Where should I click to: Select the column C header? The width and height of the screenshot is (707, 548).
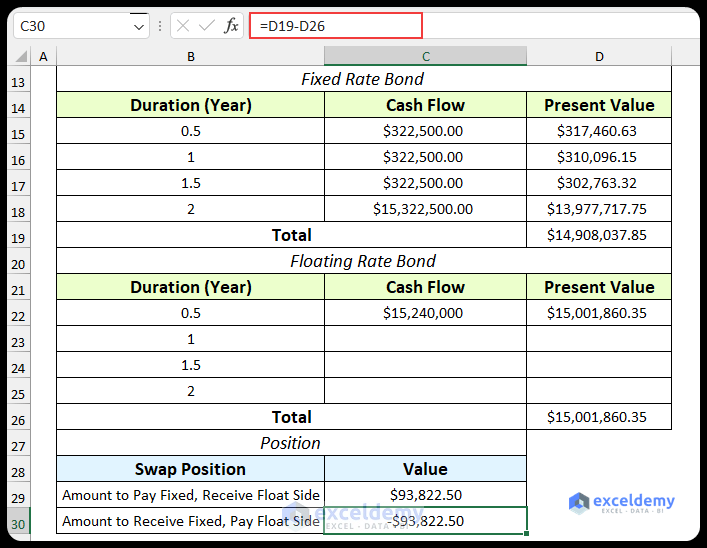[x=425, y=57]
